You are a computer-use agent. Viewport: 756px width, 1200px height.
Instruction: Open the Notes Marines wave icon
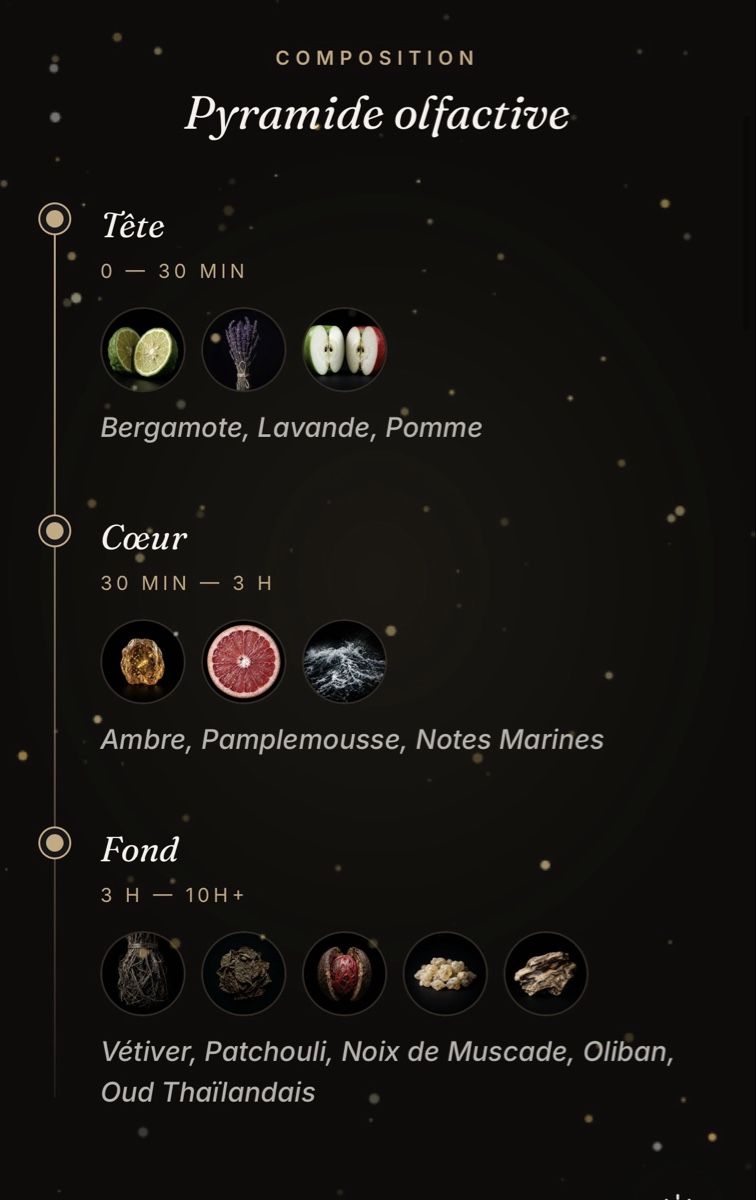coord(345,662)
